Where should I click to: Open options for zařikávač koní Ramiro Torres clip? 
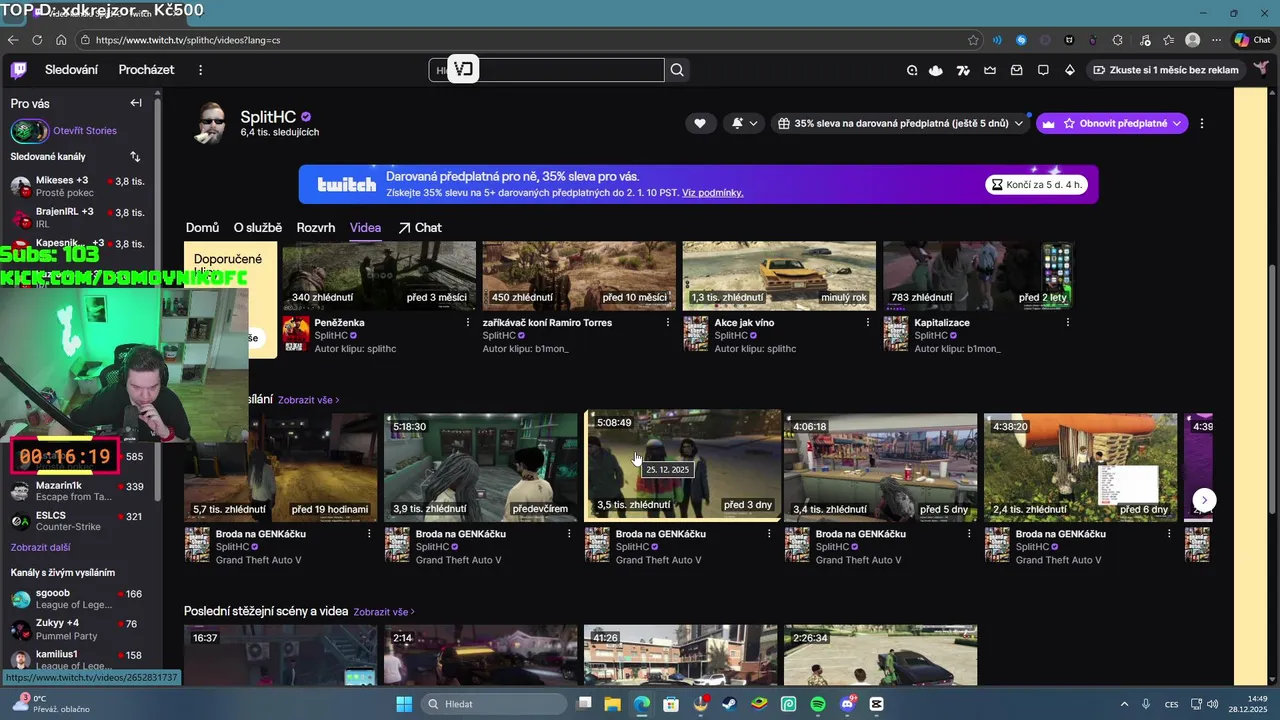668,322
